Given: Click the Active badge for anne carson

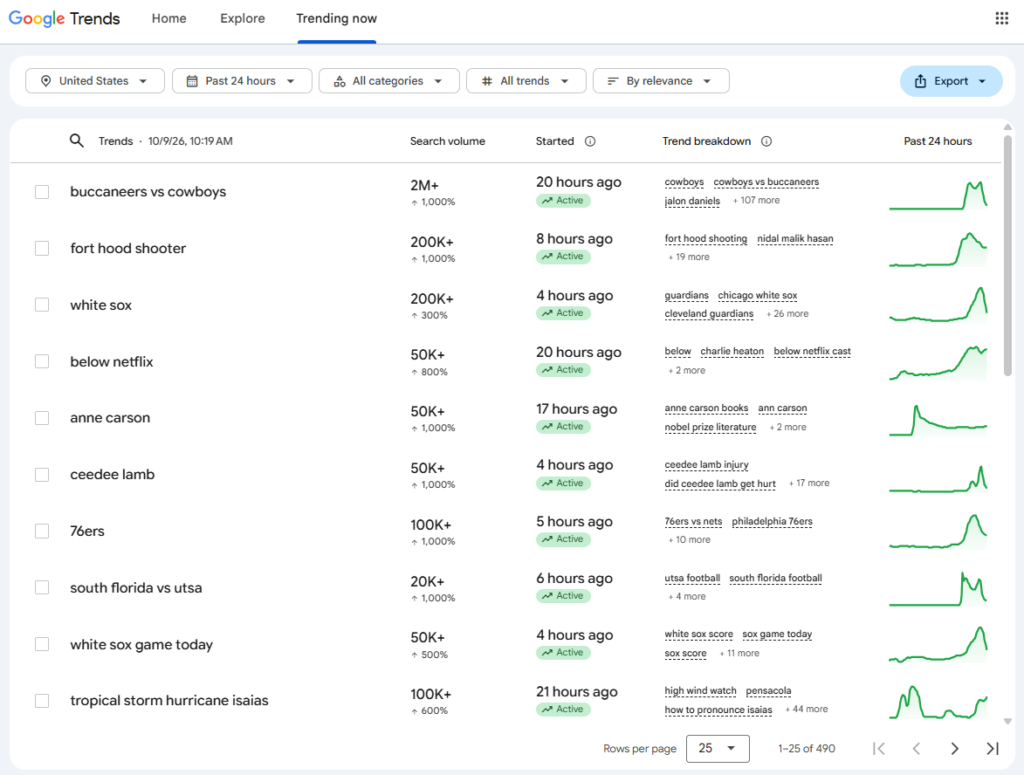Looking at the screenshot, I should [563, 426].
